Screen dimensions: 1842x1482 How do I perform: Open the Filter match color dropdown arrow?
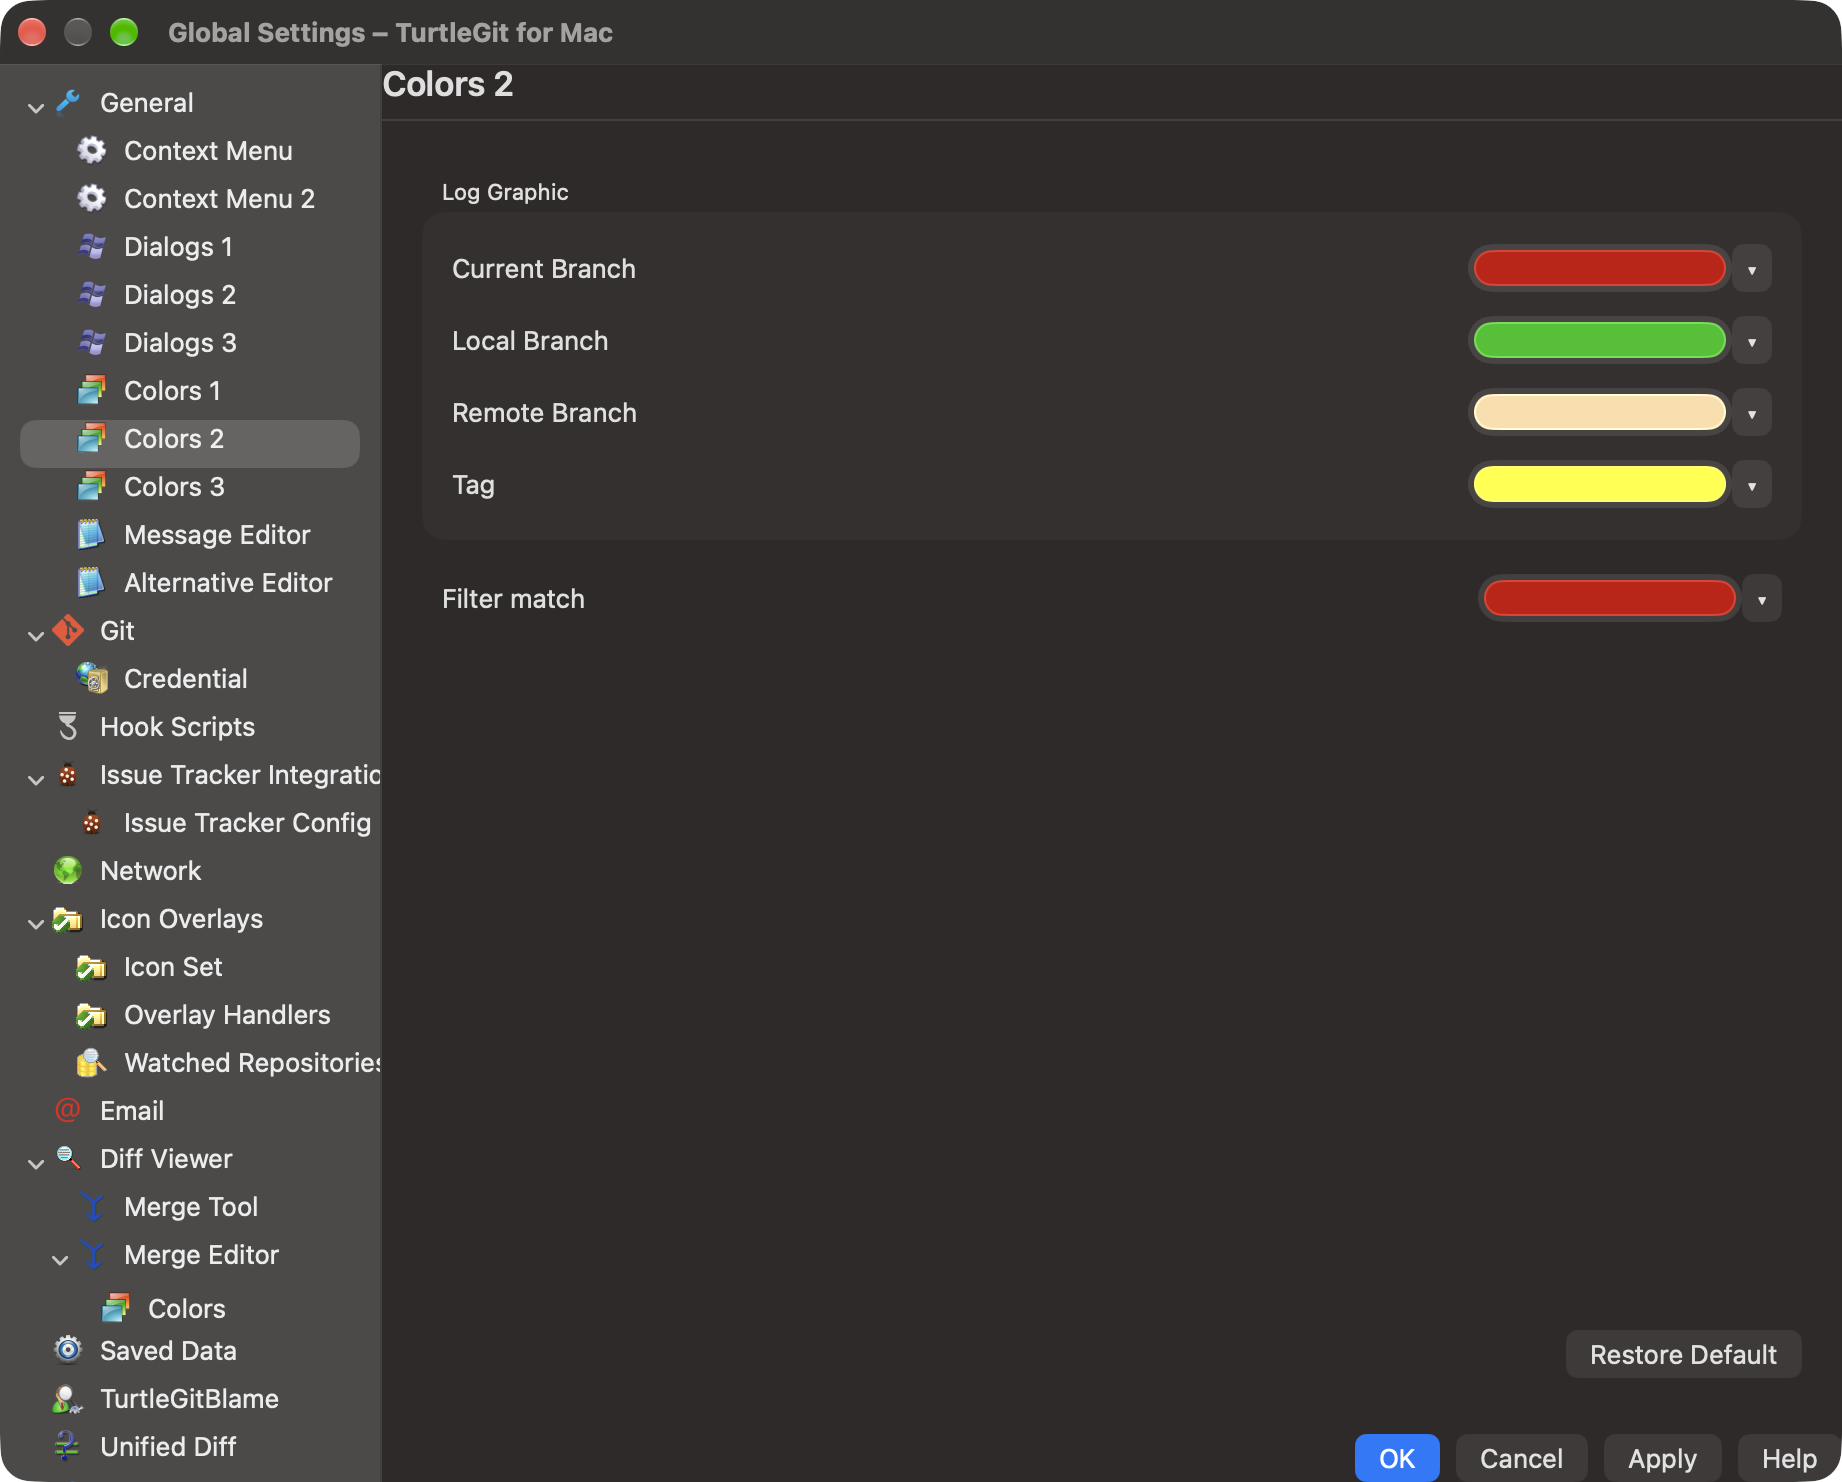[1762, 599]
